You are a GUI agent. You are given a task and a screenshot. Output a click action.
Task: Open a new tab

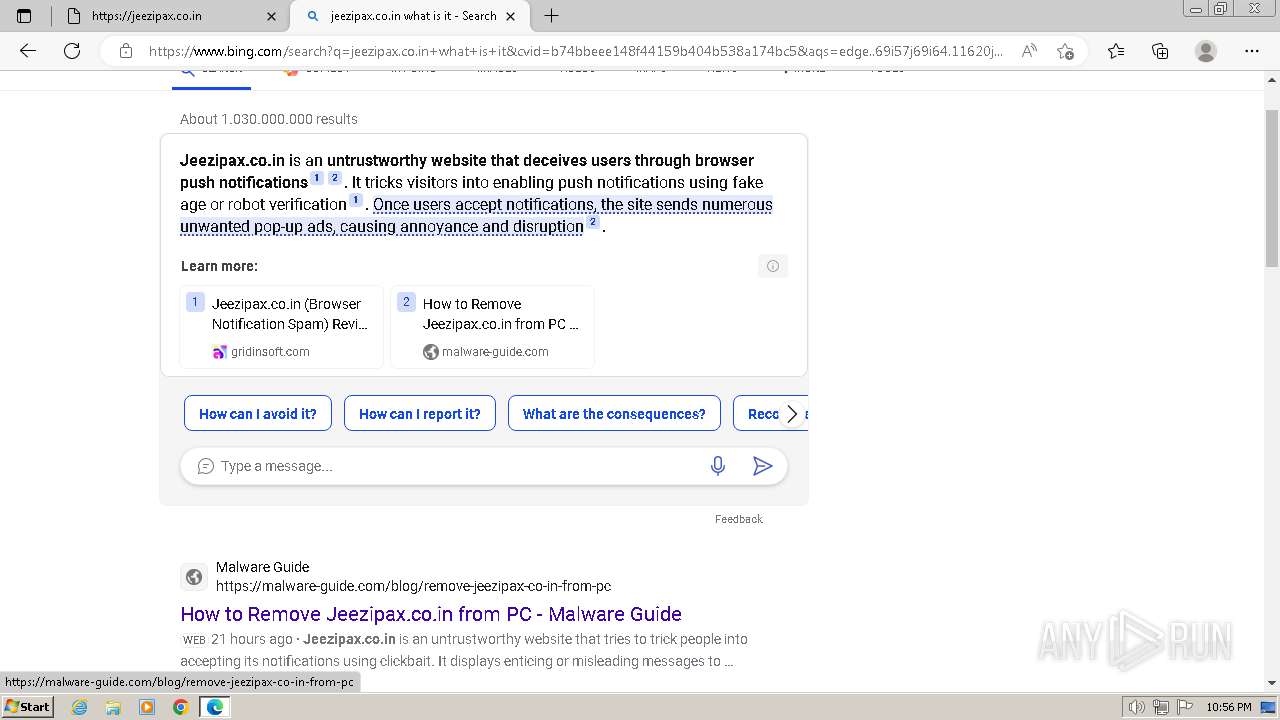(x=551, y=16)
